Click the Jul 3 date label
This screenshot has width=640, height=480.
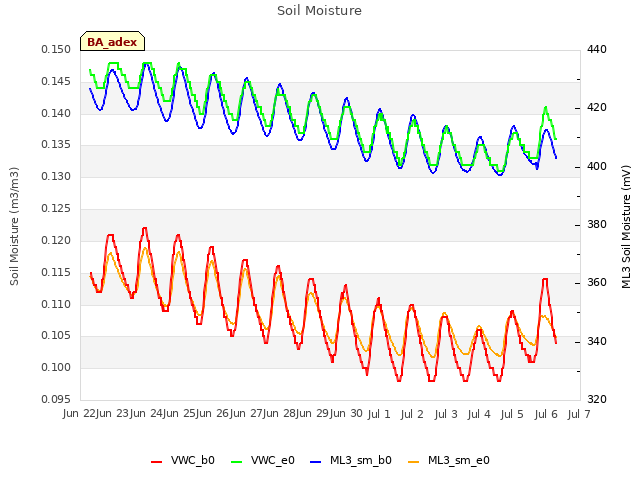446,414
